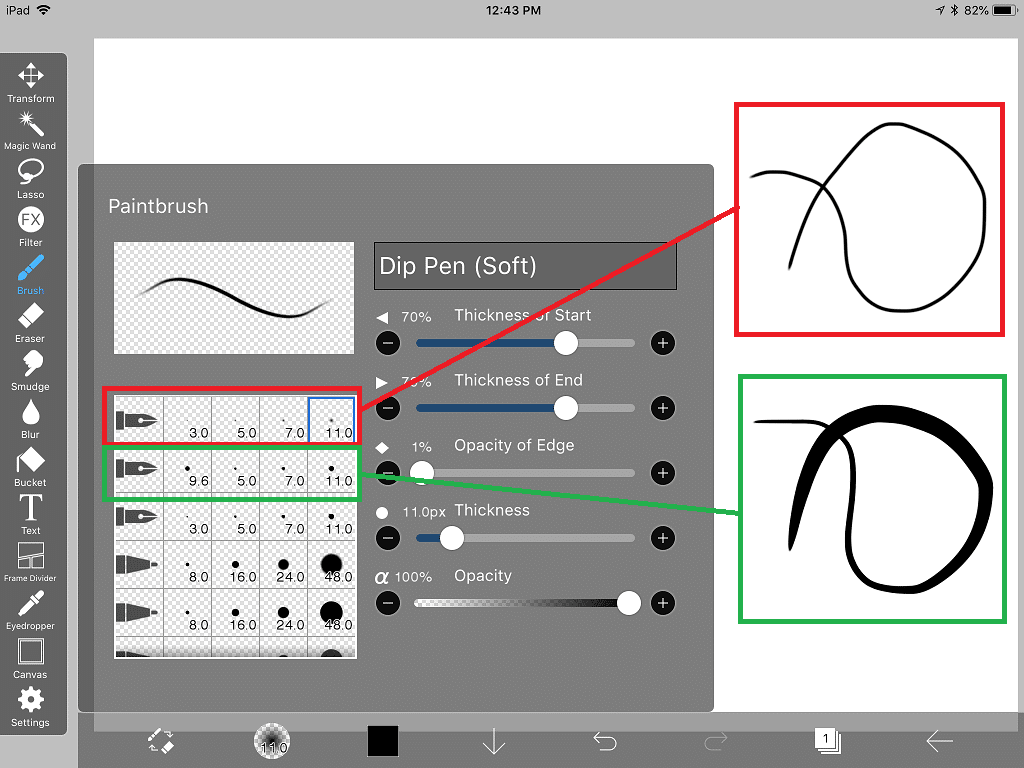Open the Frame Divider tool

[31, 562]
